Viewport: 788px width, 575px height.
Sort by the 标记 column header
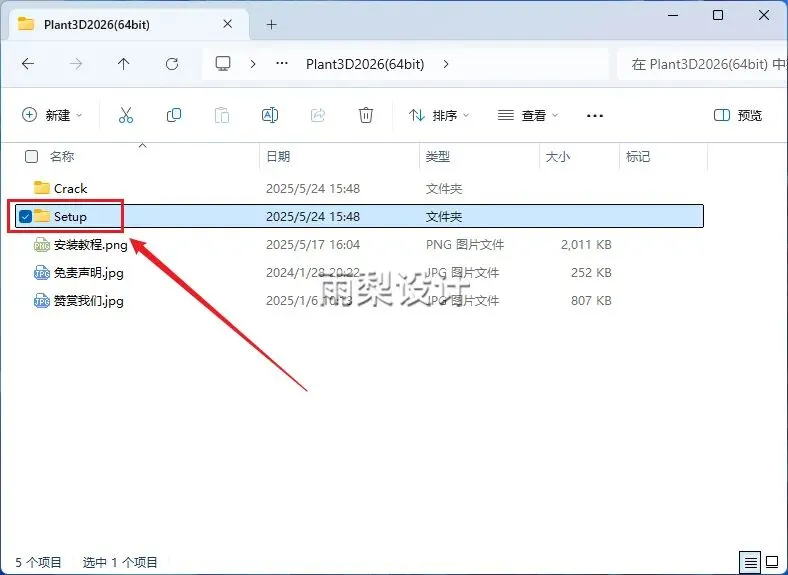[638, 156]
